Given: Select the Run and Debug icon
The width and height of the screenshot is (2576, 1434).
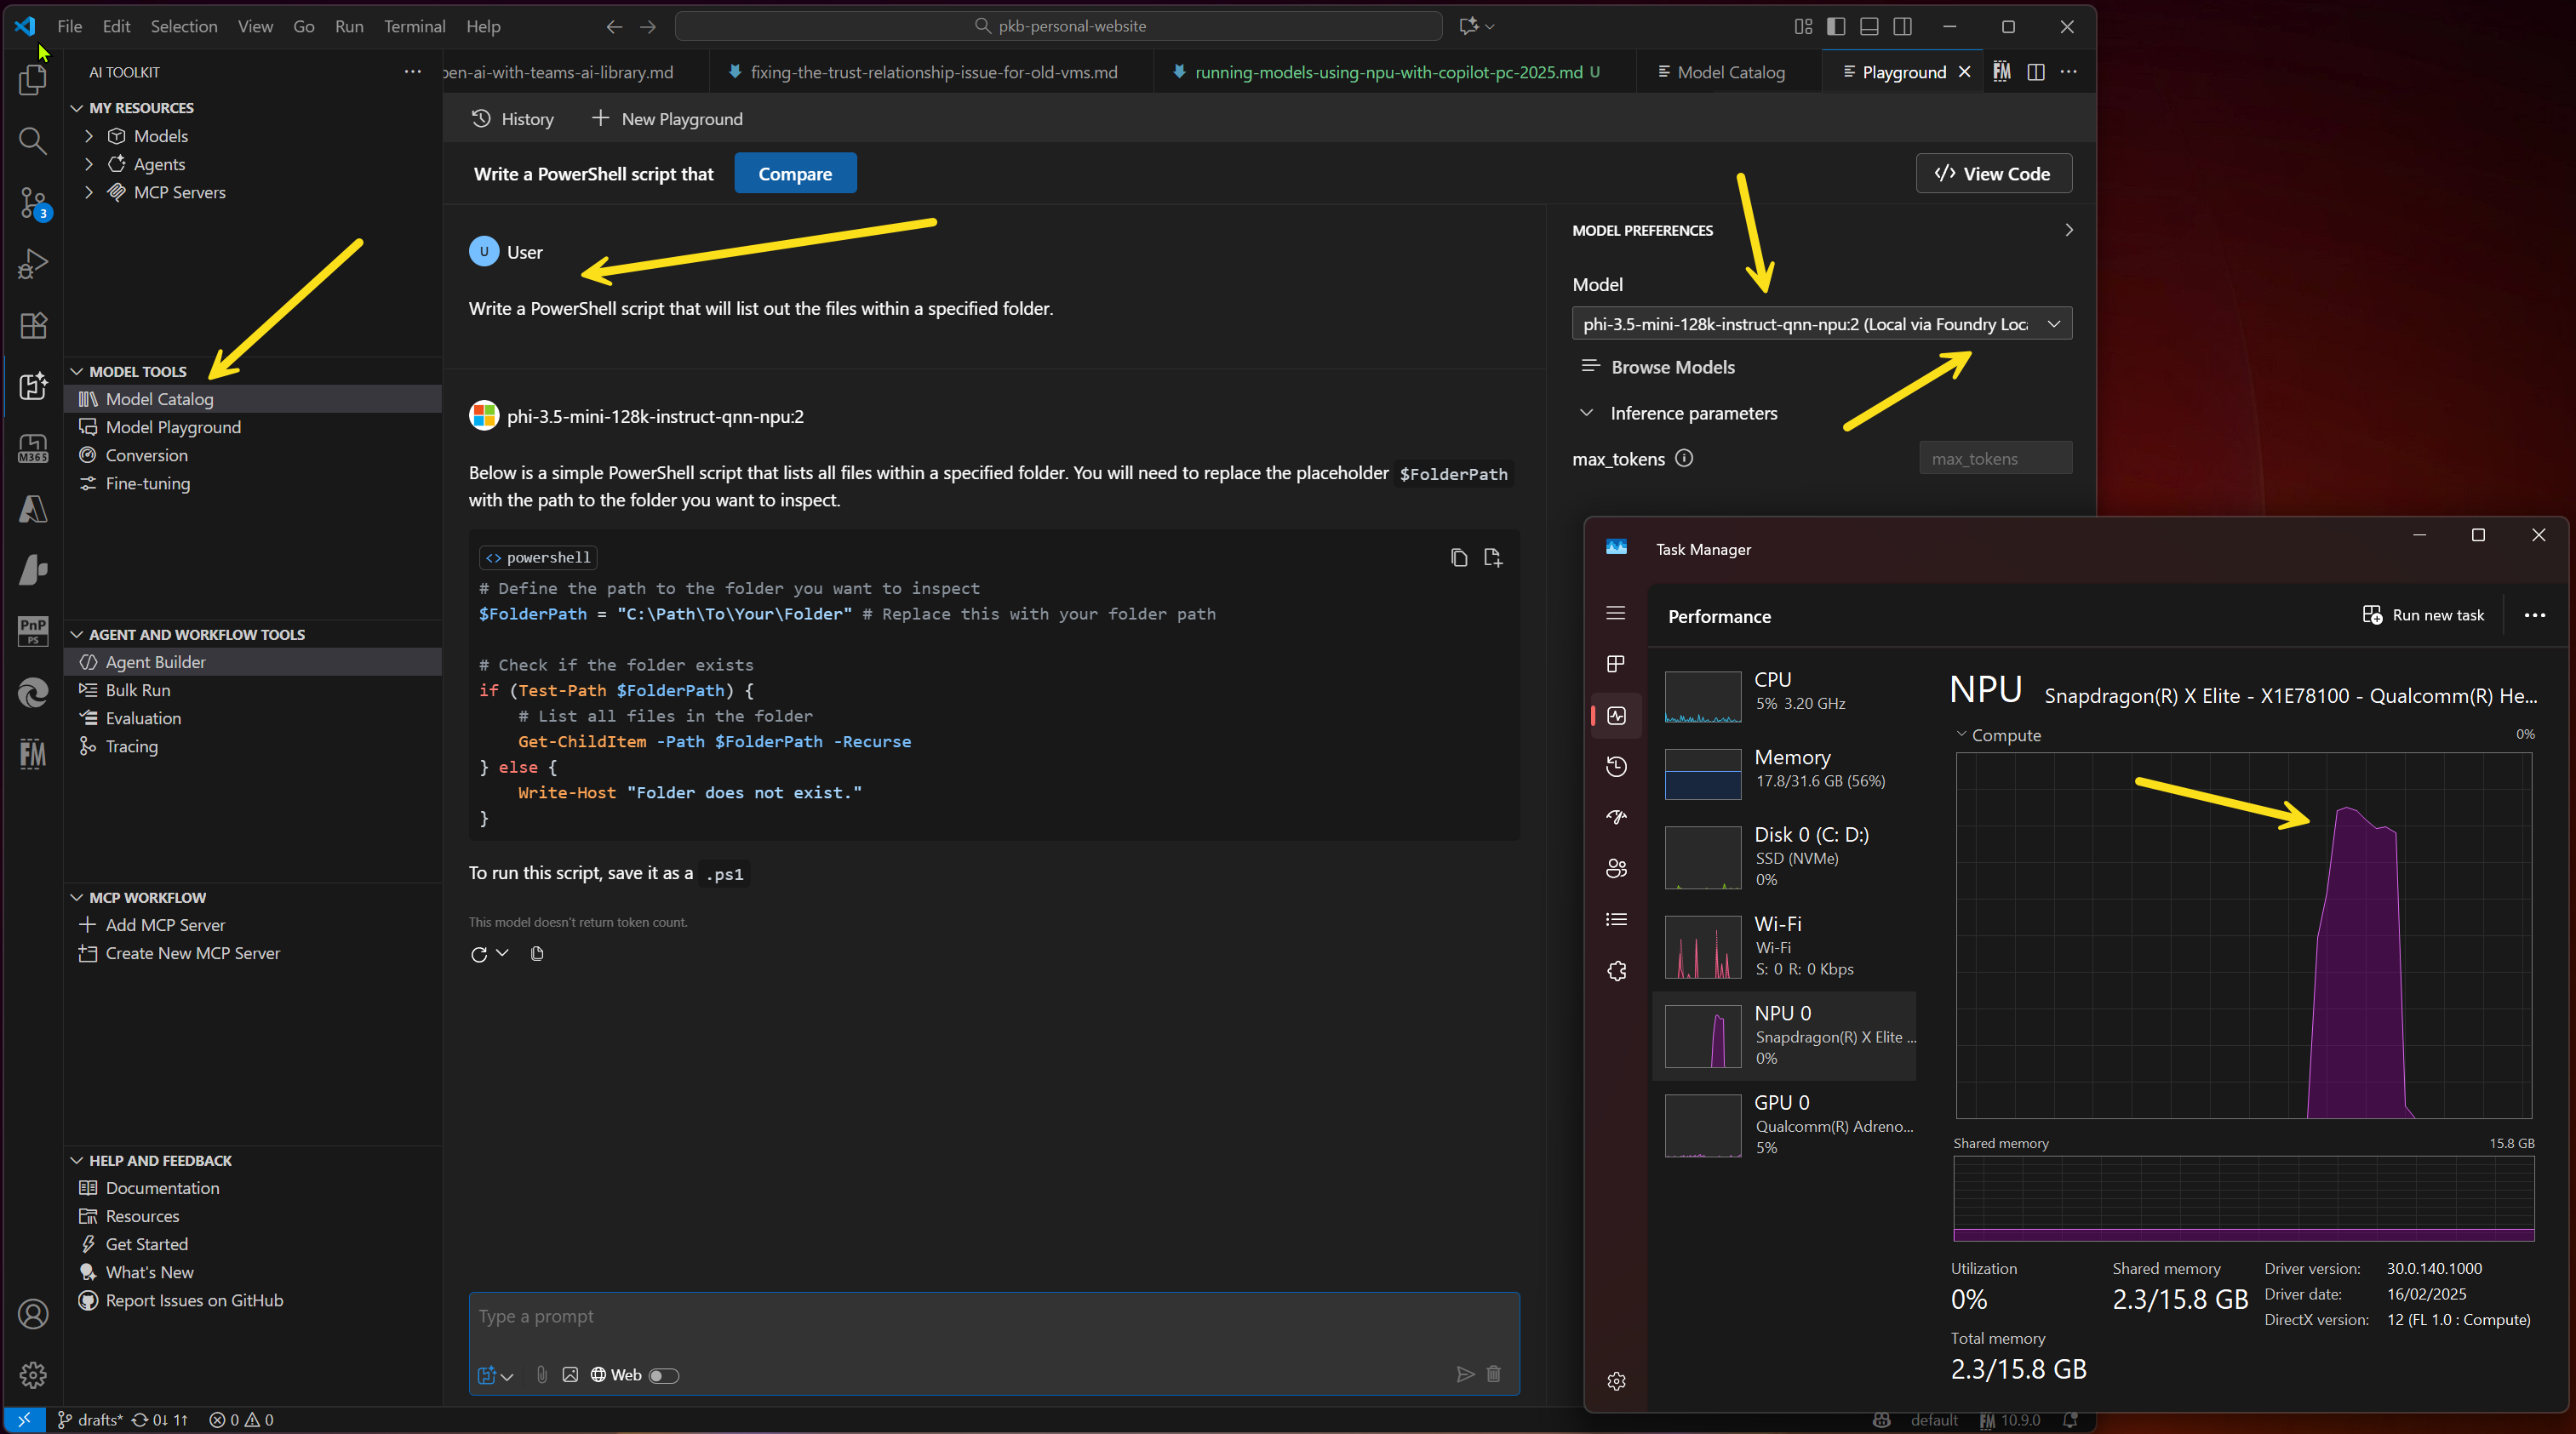Looking at the screenshot, I should coord(33,263).
